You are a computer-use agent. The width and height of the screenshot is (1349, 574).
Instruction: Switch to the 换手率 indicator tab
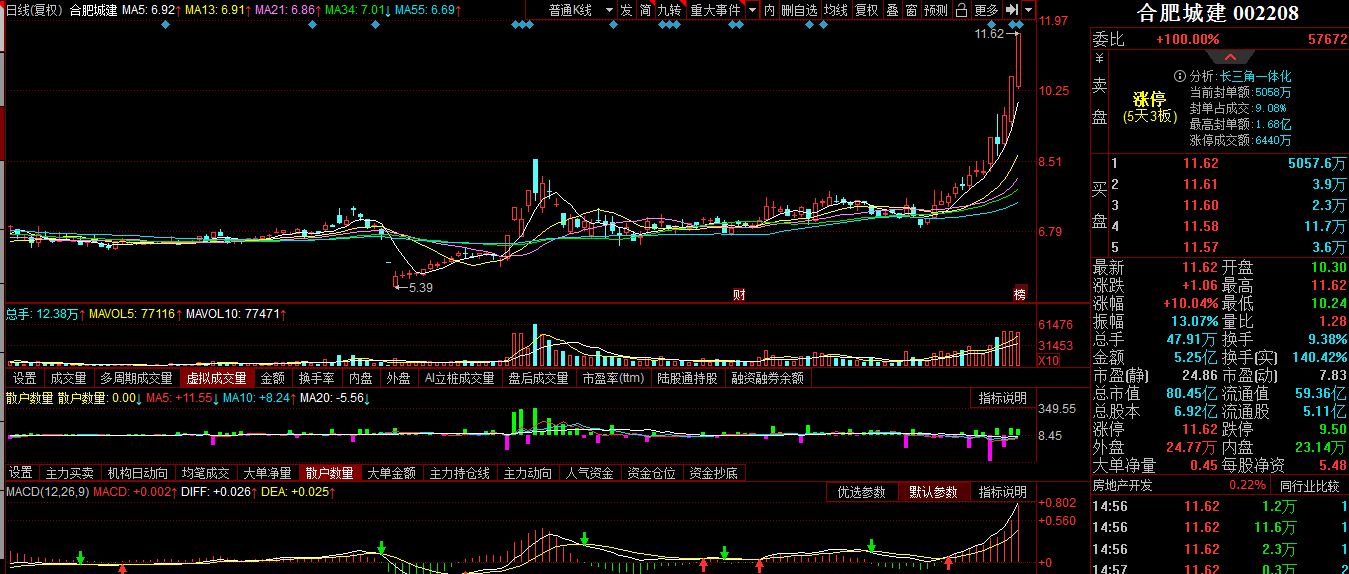coord(316,379)
